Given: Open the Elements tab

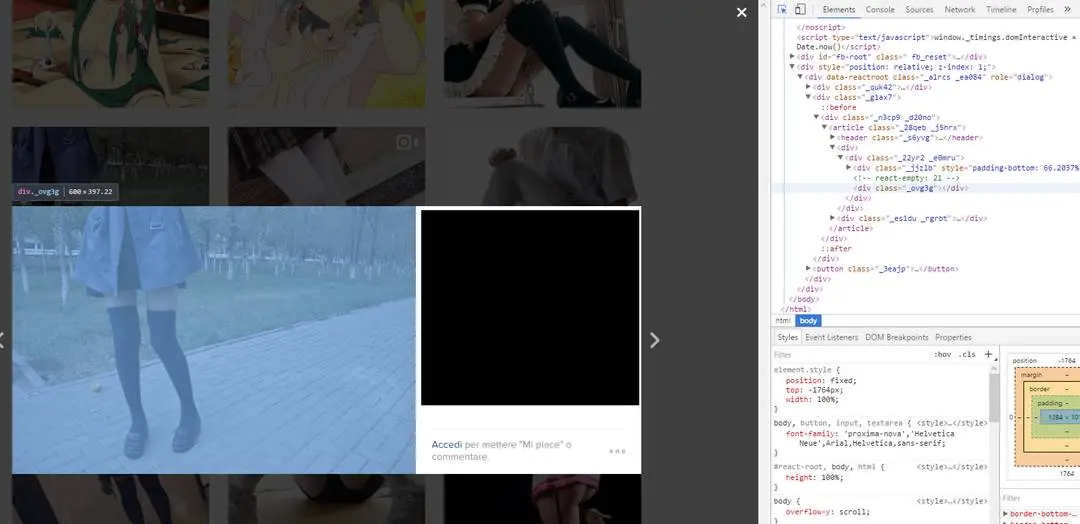Looking at the screenshot, I should pos(838,10).
